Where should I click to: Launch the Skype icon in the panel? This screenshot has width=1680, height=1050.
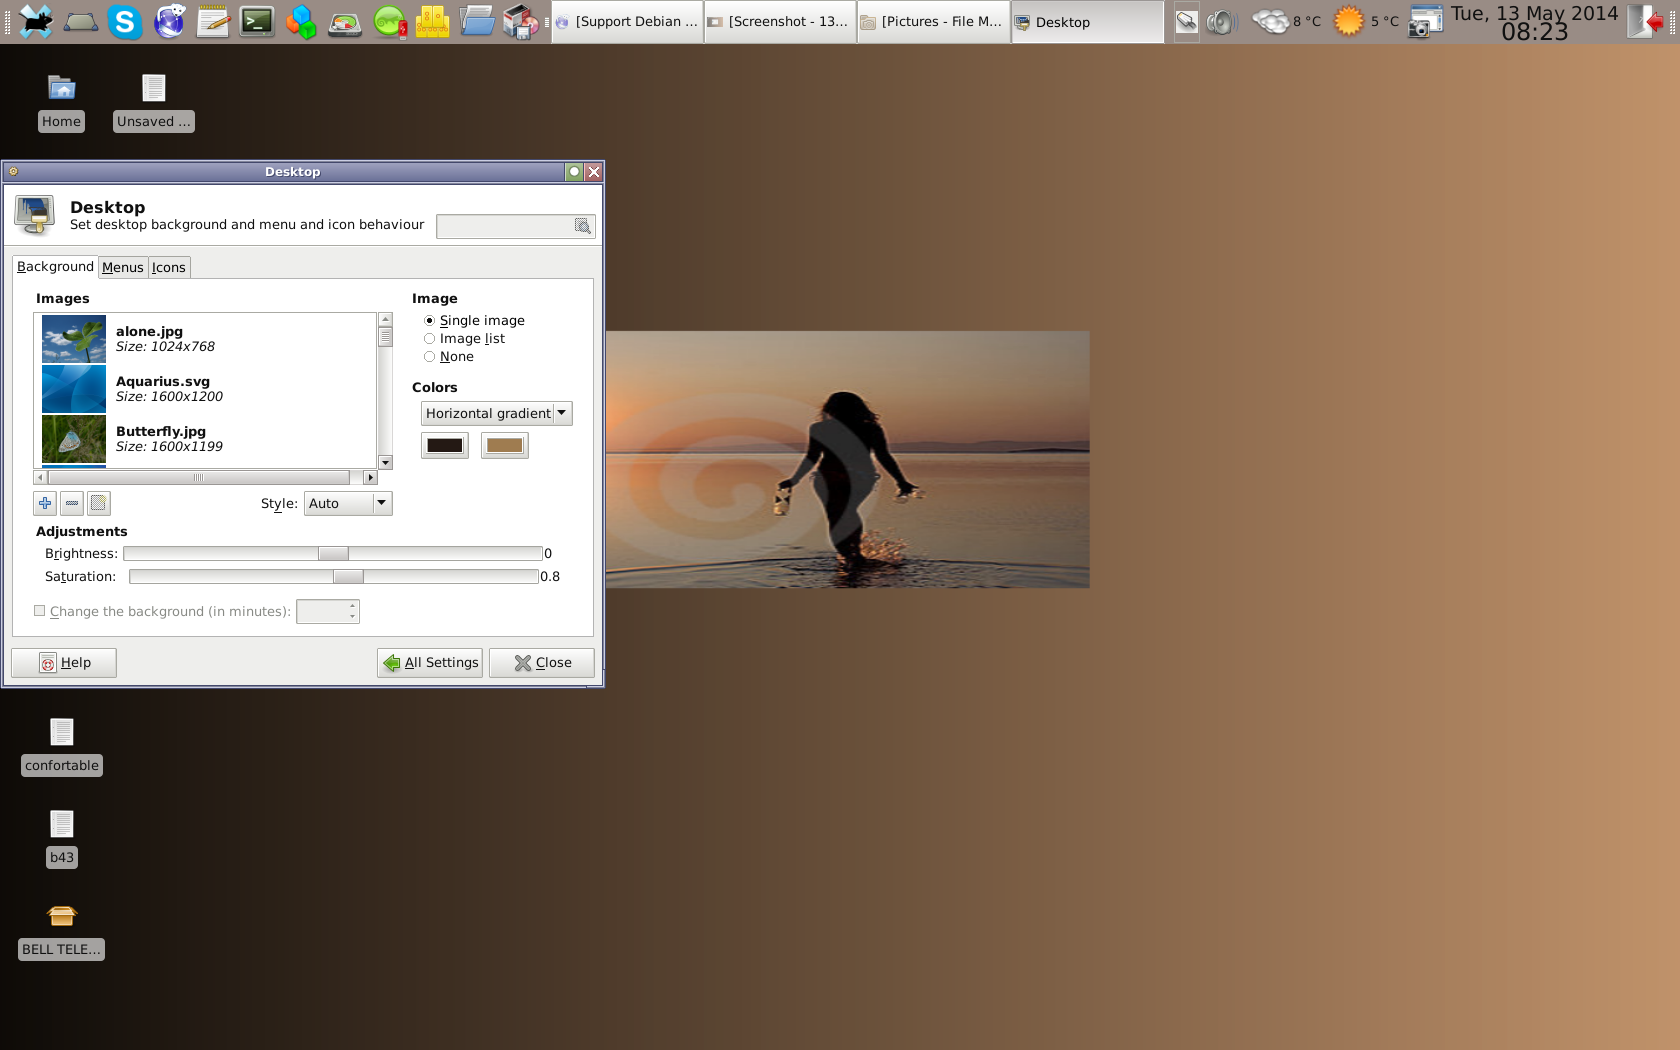[x=125, y=22]
